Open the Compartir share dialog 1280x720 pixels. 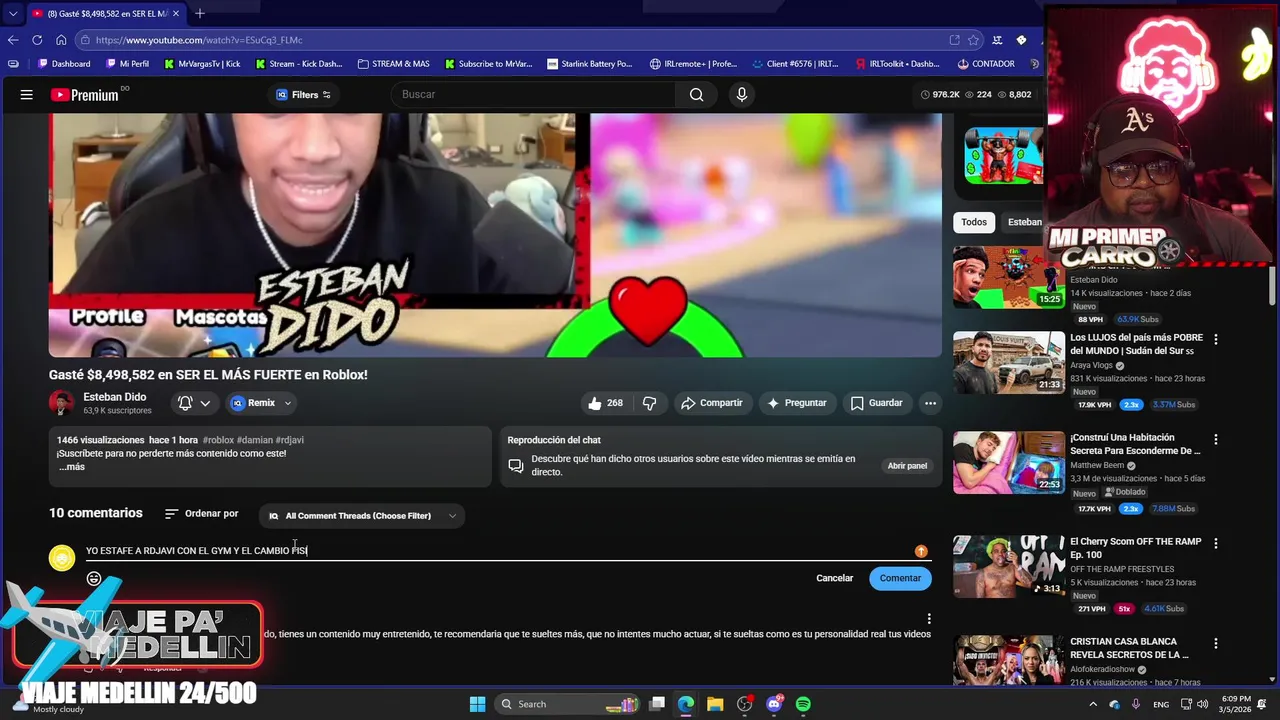point(711,403)
